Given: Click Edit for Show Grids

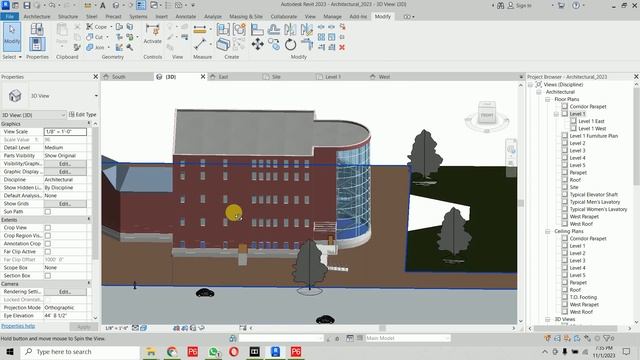Looking at the screenshot, I should tap(65, 204).
